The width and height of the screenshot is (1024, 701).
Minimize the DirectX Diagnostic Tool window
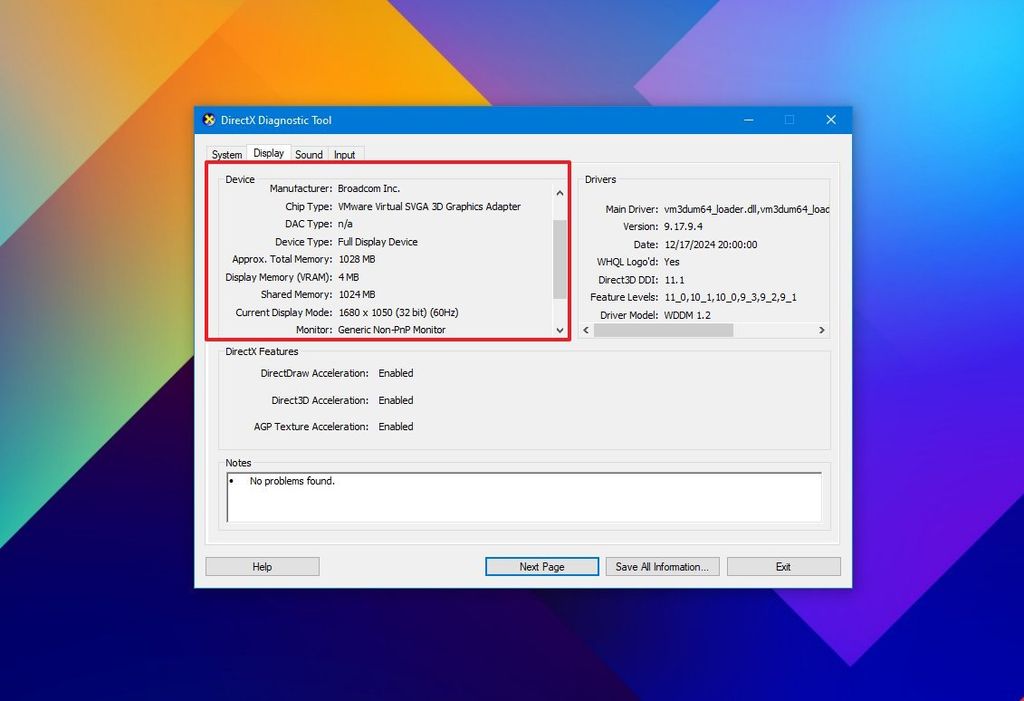[x=748, y=119]
